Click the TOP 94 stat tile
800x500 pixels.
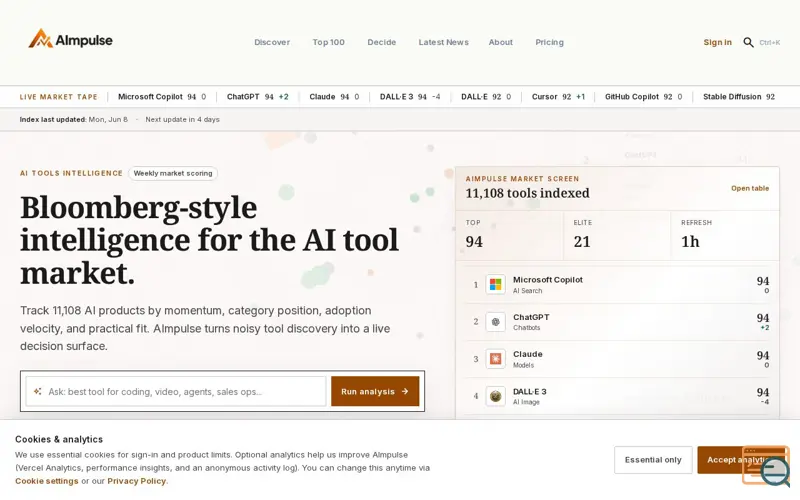point(509,235)
